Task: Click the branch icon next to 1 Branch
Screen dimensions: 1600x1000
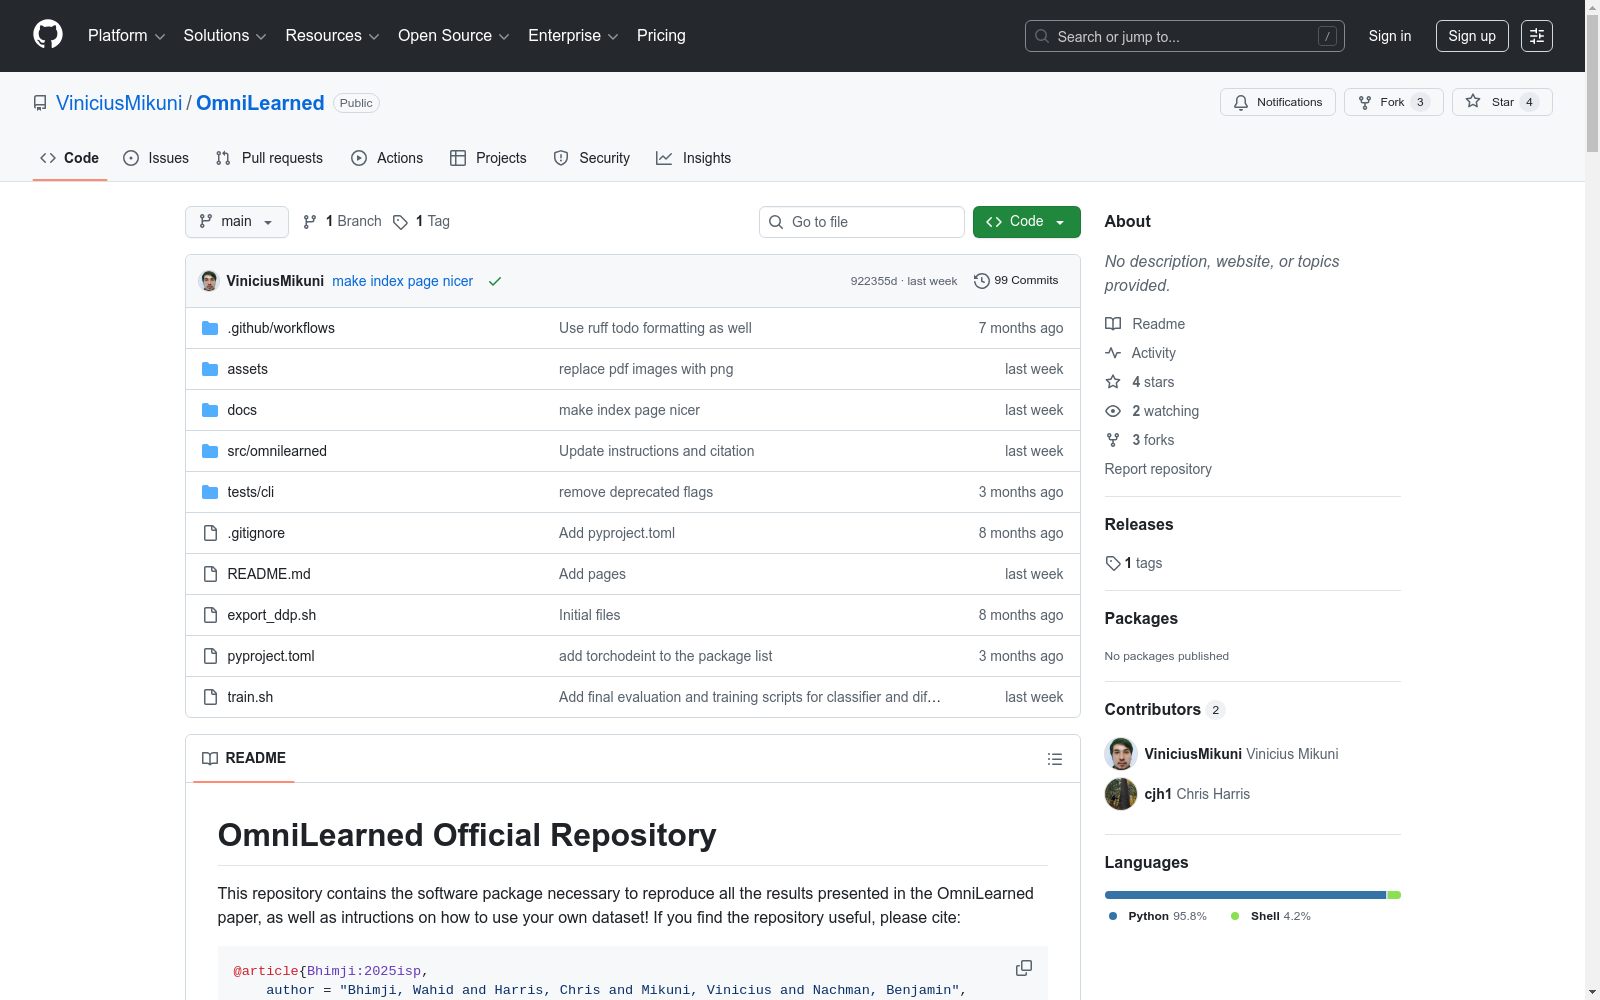Action: (x=310, y=222)
